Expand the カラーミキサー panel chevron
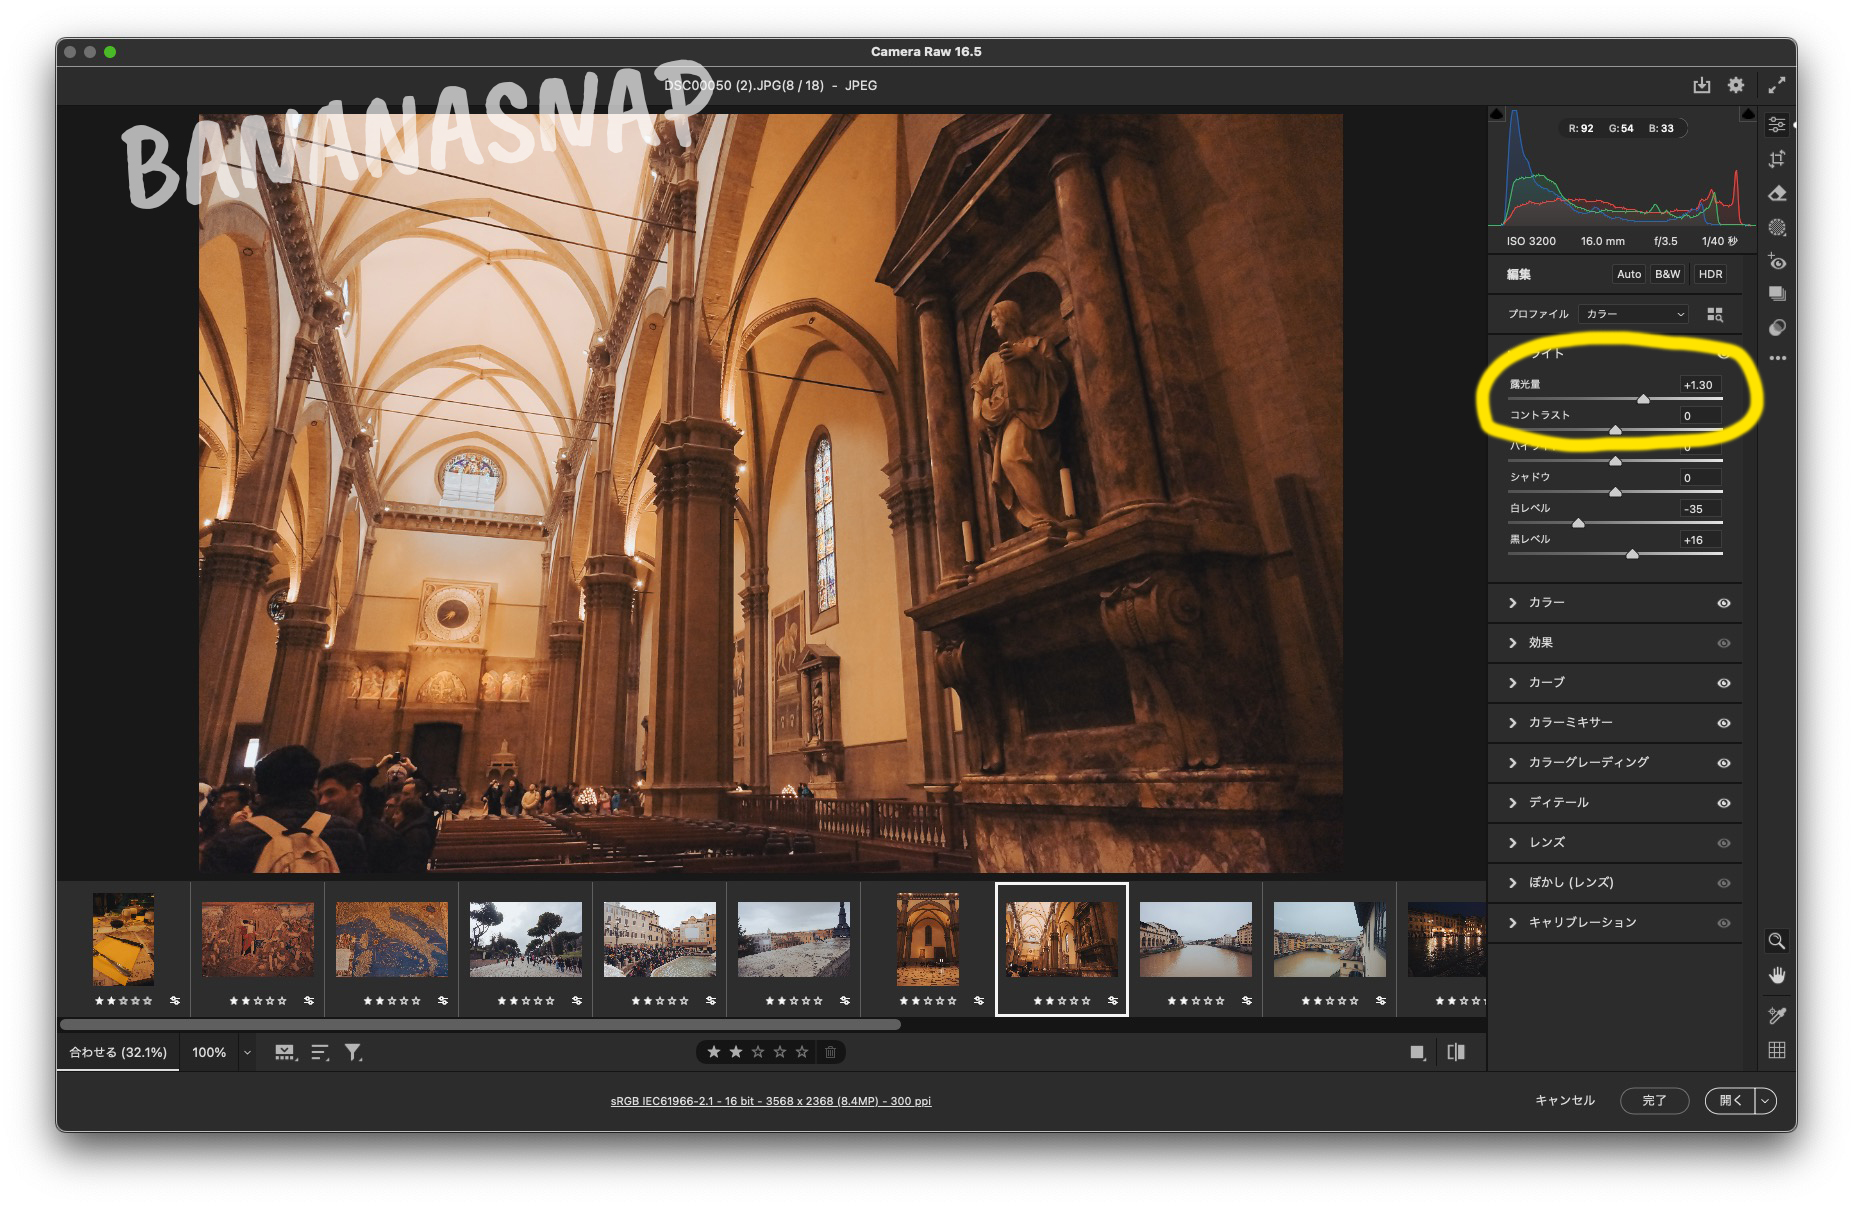 [1513, 723]
